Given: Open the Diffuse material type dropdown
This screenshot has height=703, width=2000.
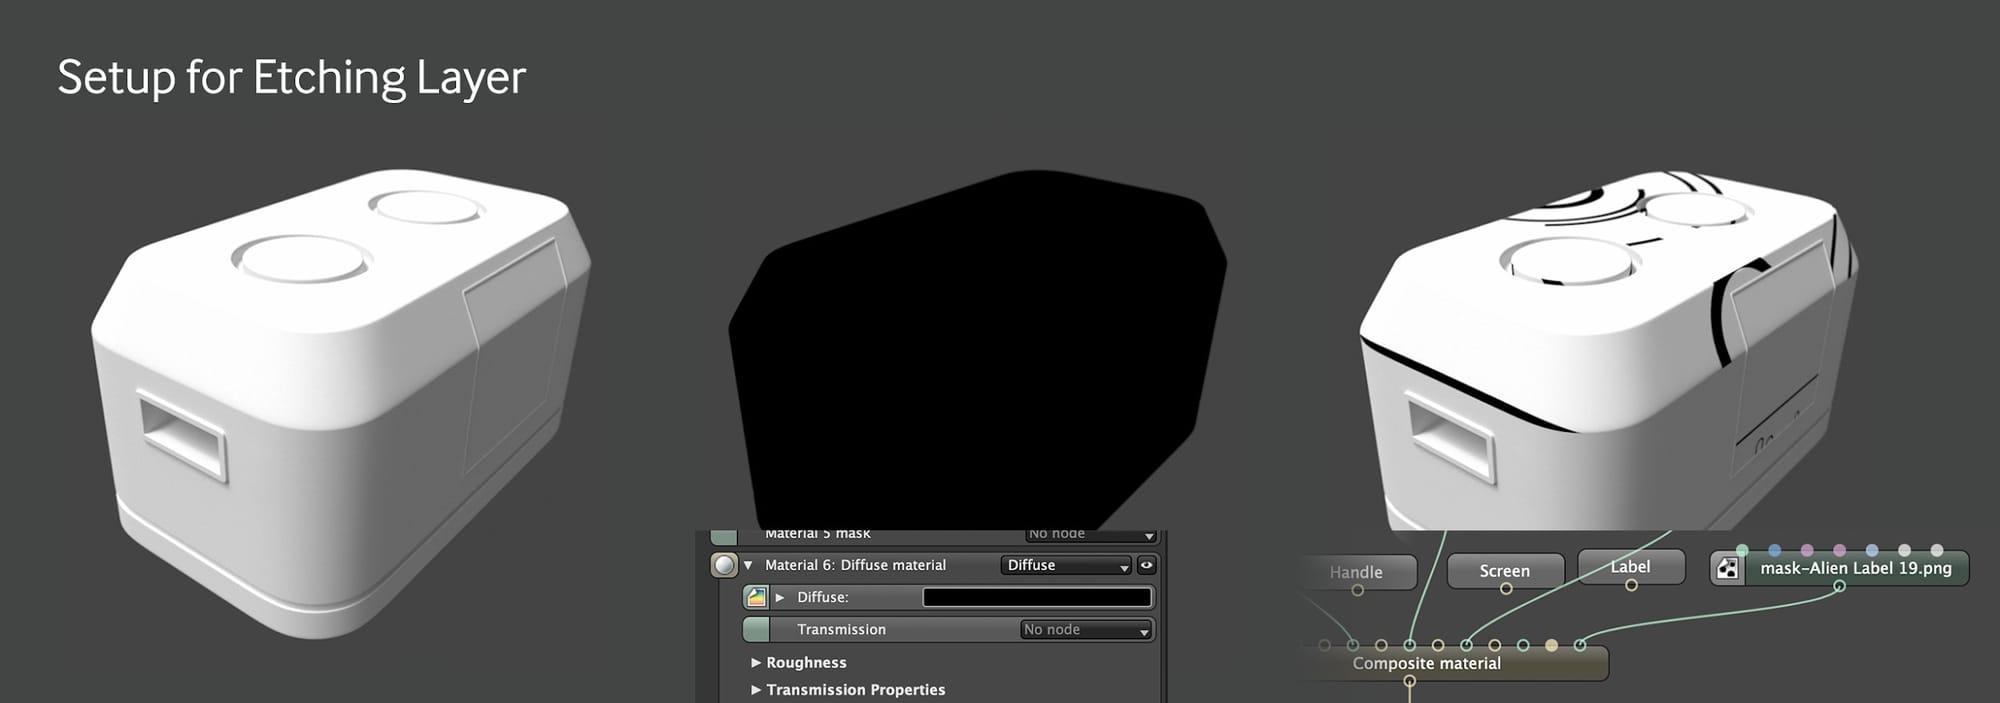Looking at the screenshot, I should pos(1066,565).
